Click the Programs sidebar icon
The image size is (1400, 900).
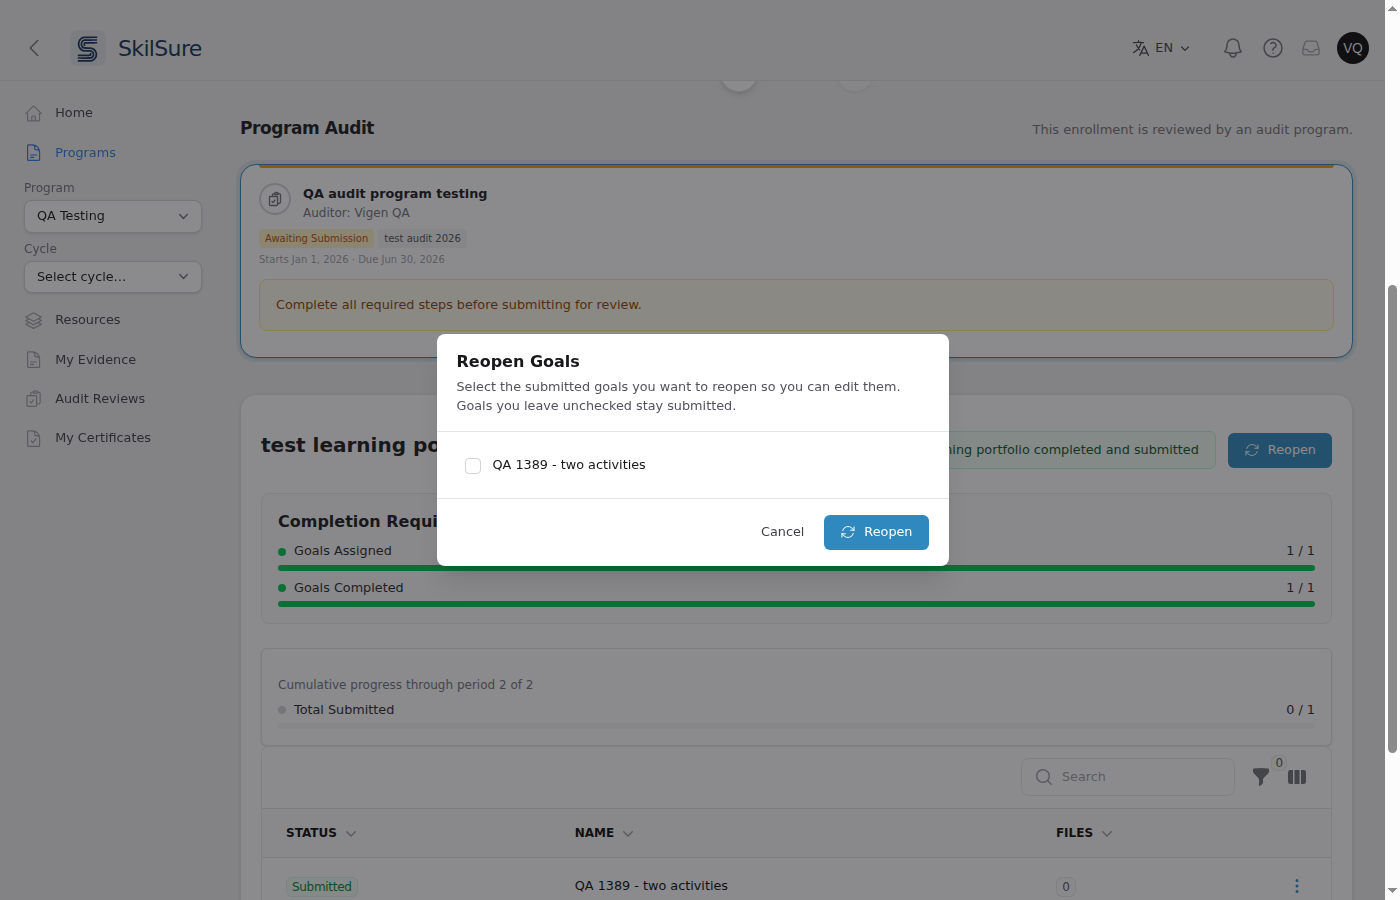click(34, 153)
